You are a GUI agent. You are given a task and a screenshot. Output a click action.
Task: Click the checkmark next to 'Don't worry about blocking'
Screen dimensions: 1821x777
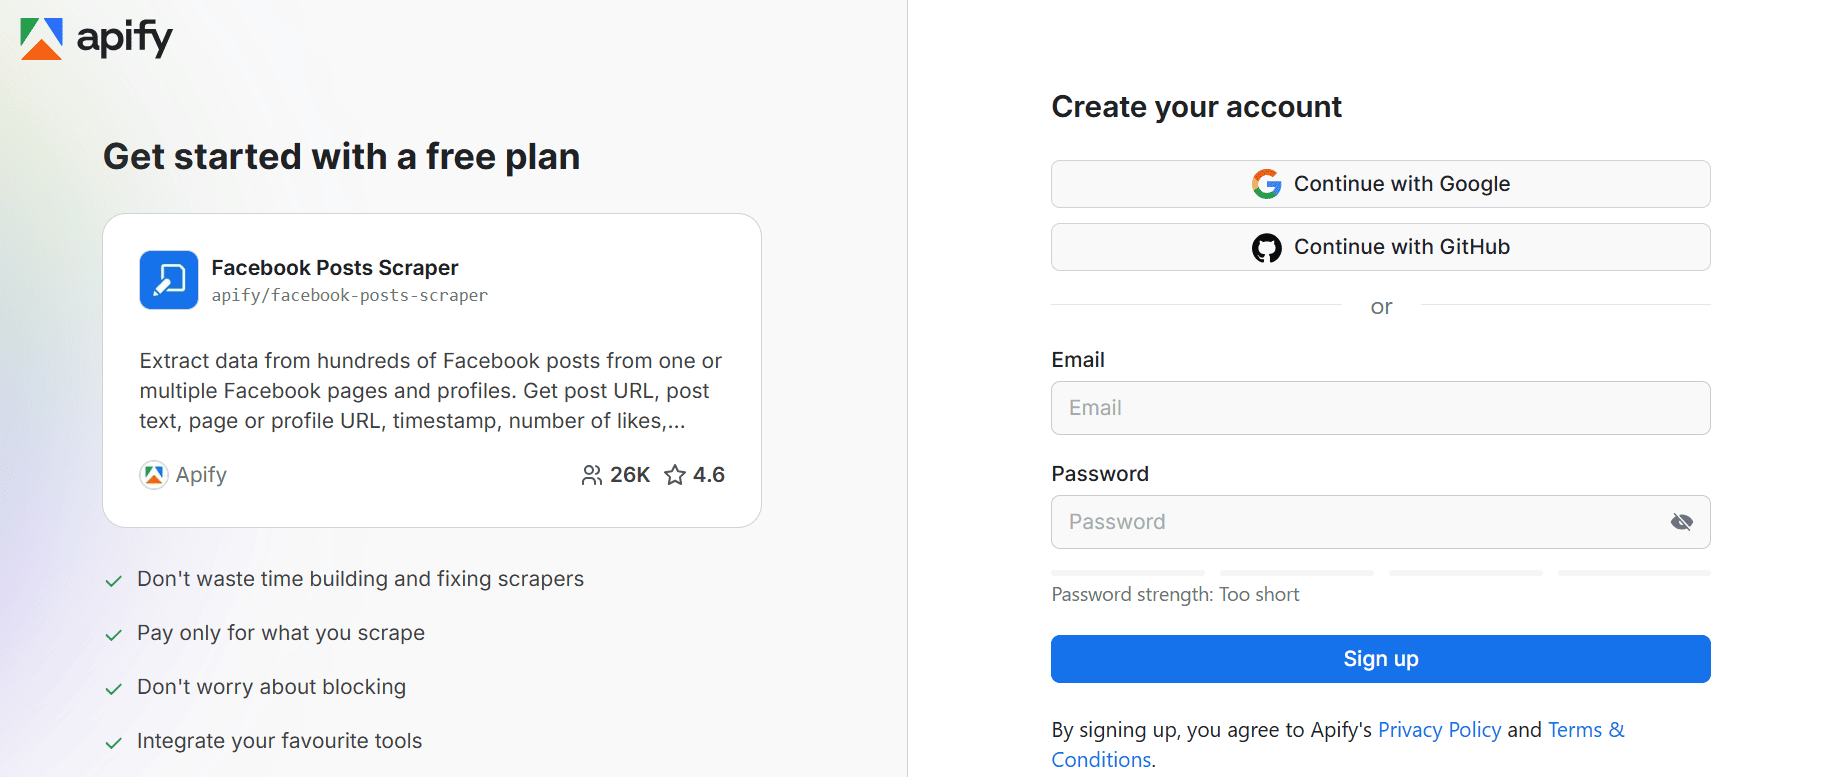point(113,687)
